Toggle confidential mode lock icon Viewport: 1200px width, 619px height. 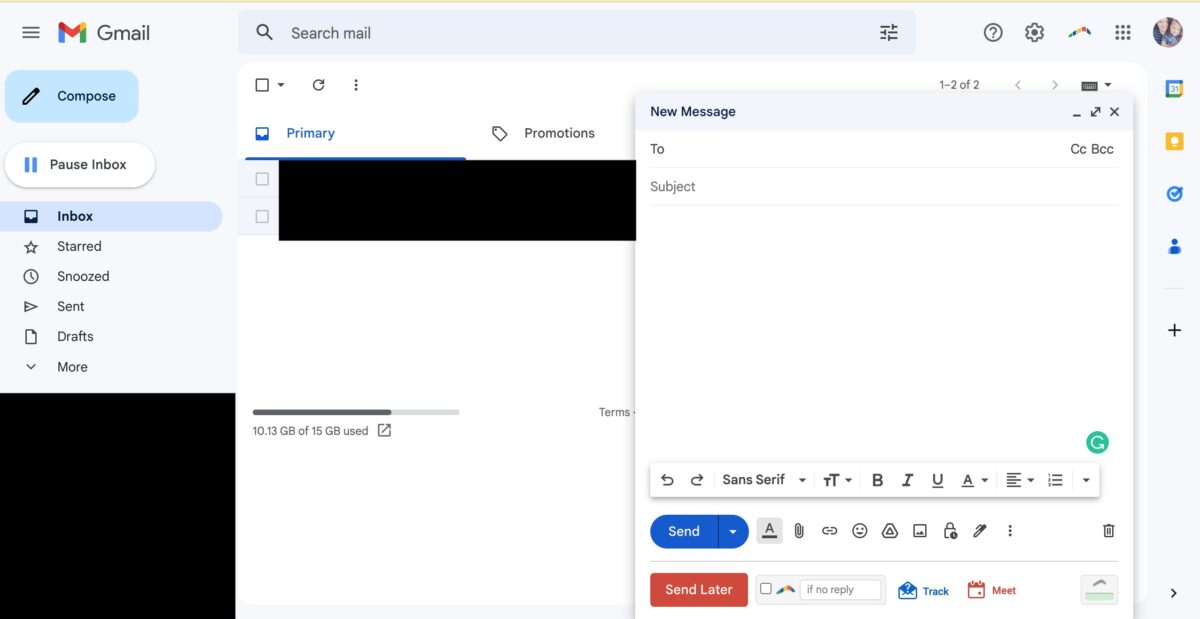950,531
